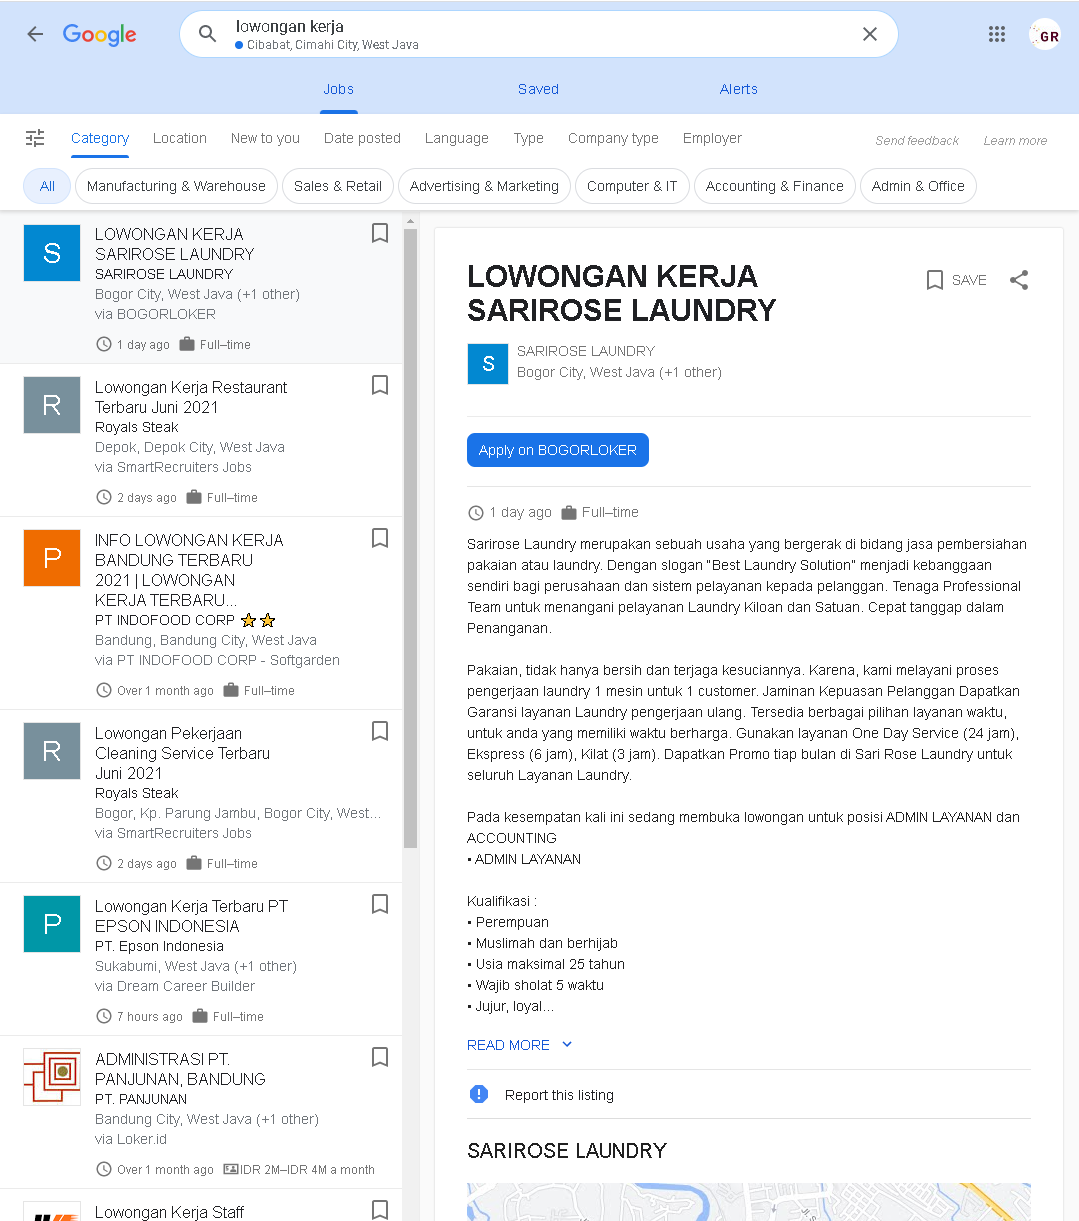Bookmark the Lowongan Kerja Staff listing
The height and width of the screenshot is (1221, 1079).
[380, 1210]
